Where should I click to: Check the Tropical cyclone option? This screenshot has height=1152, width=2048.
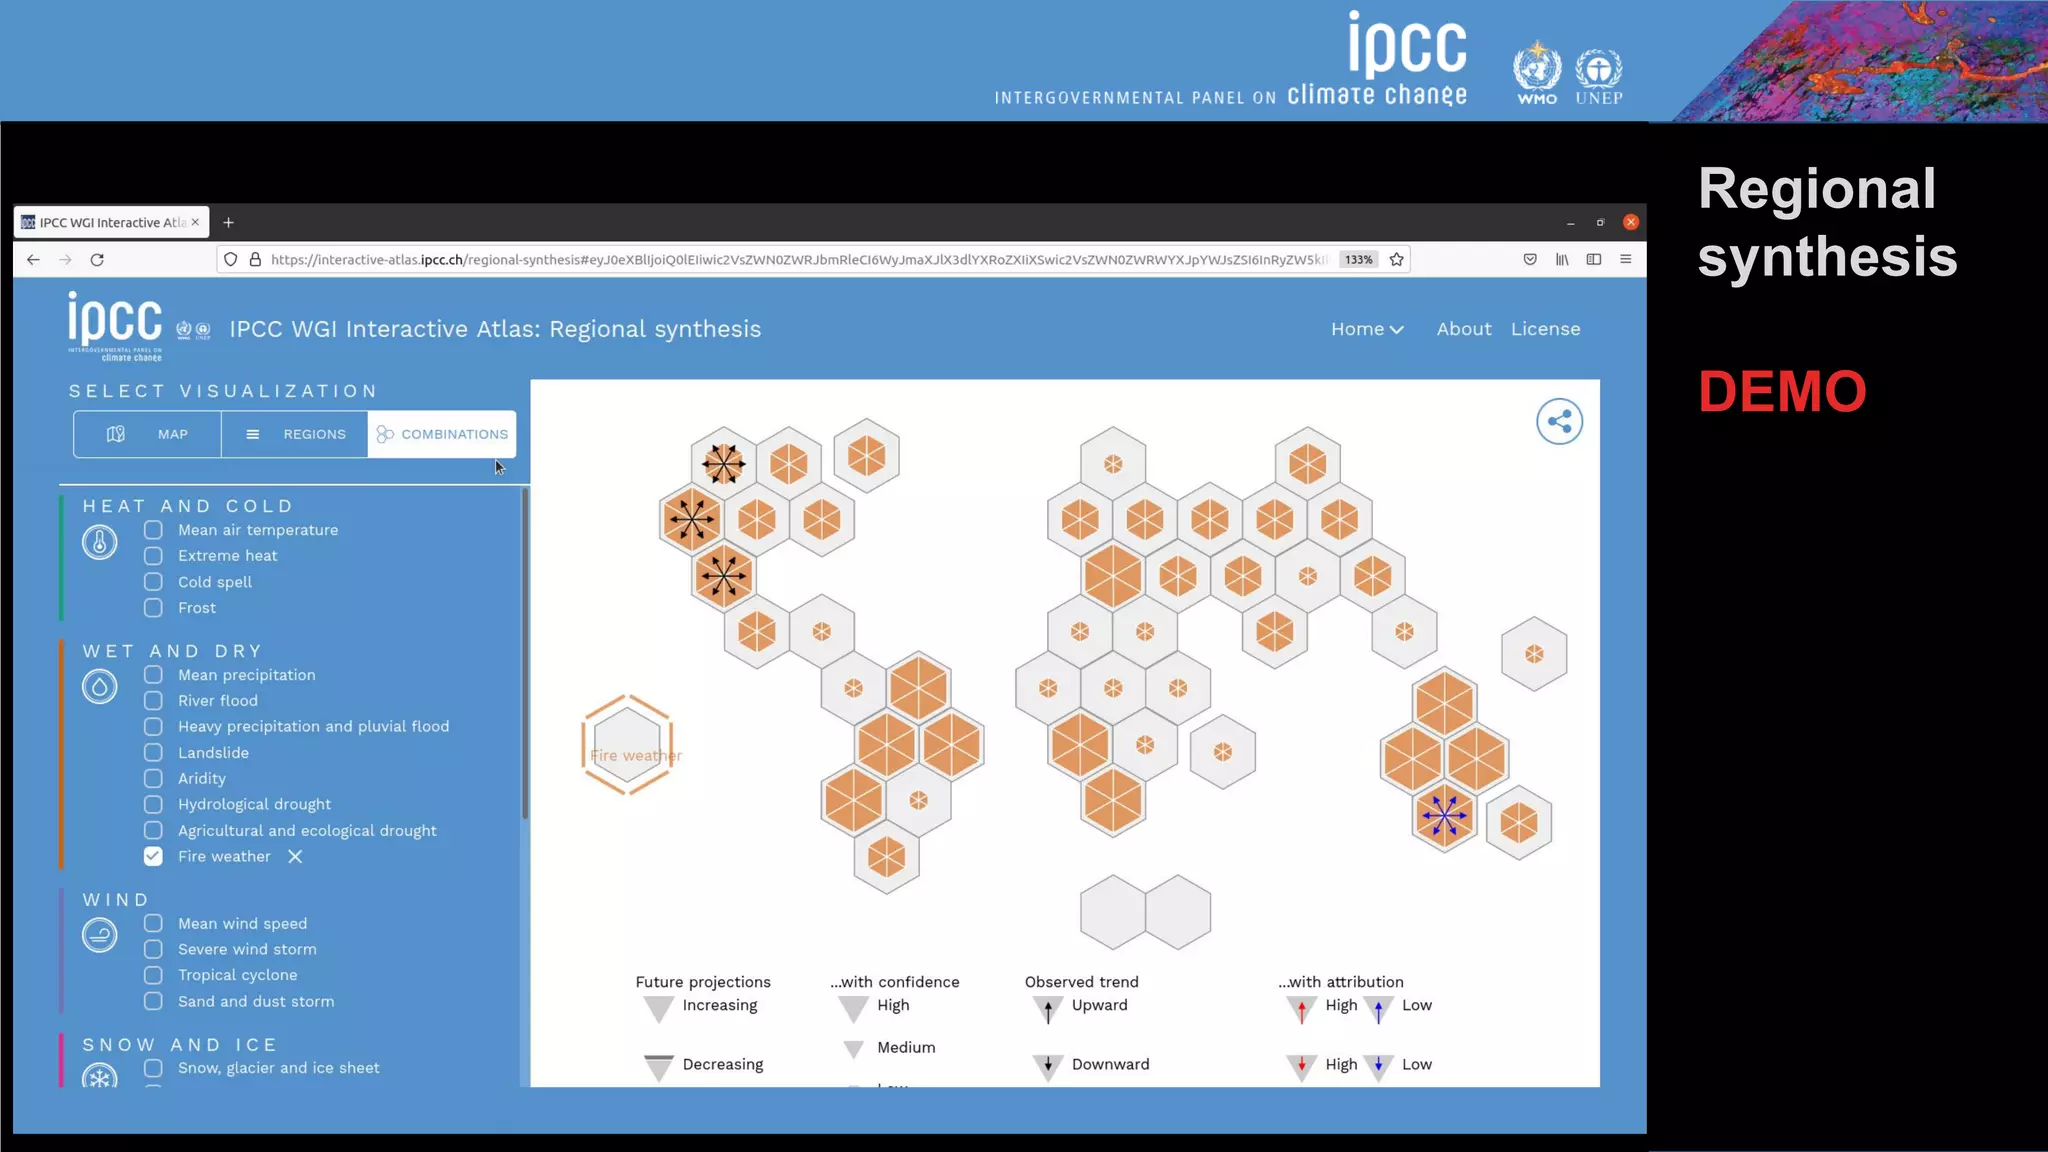pos(153,975)
